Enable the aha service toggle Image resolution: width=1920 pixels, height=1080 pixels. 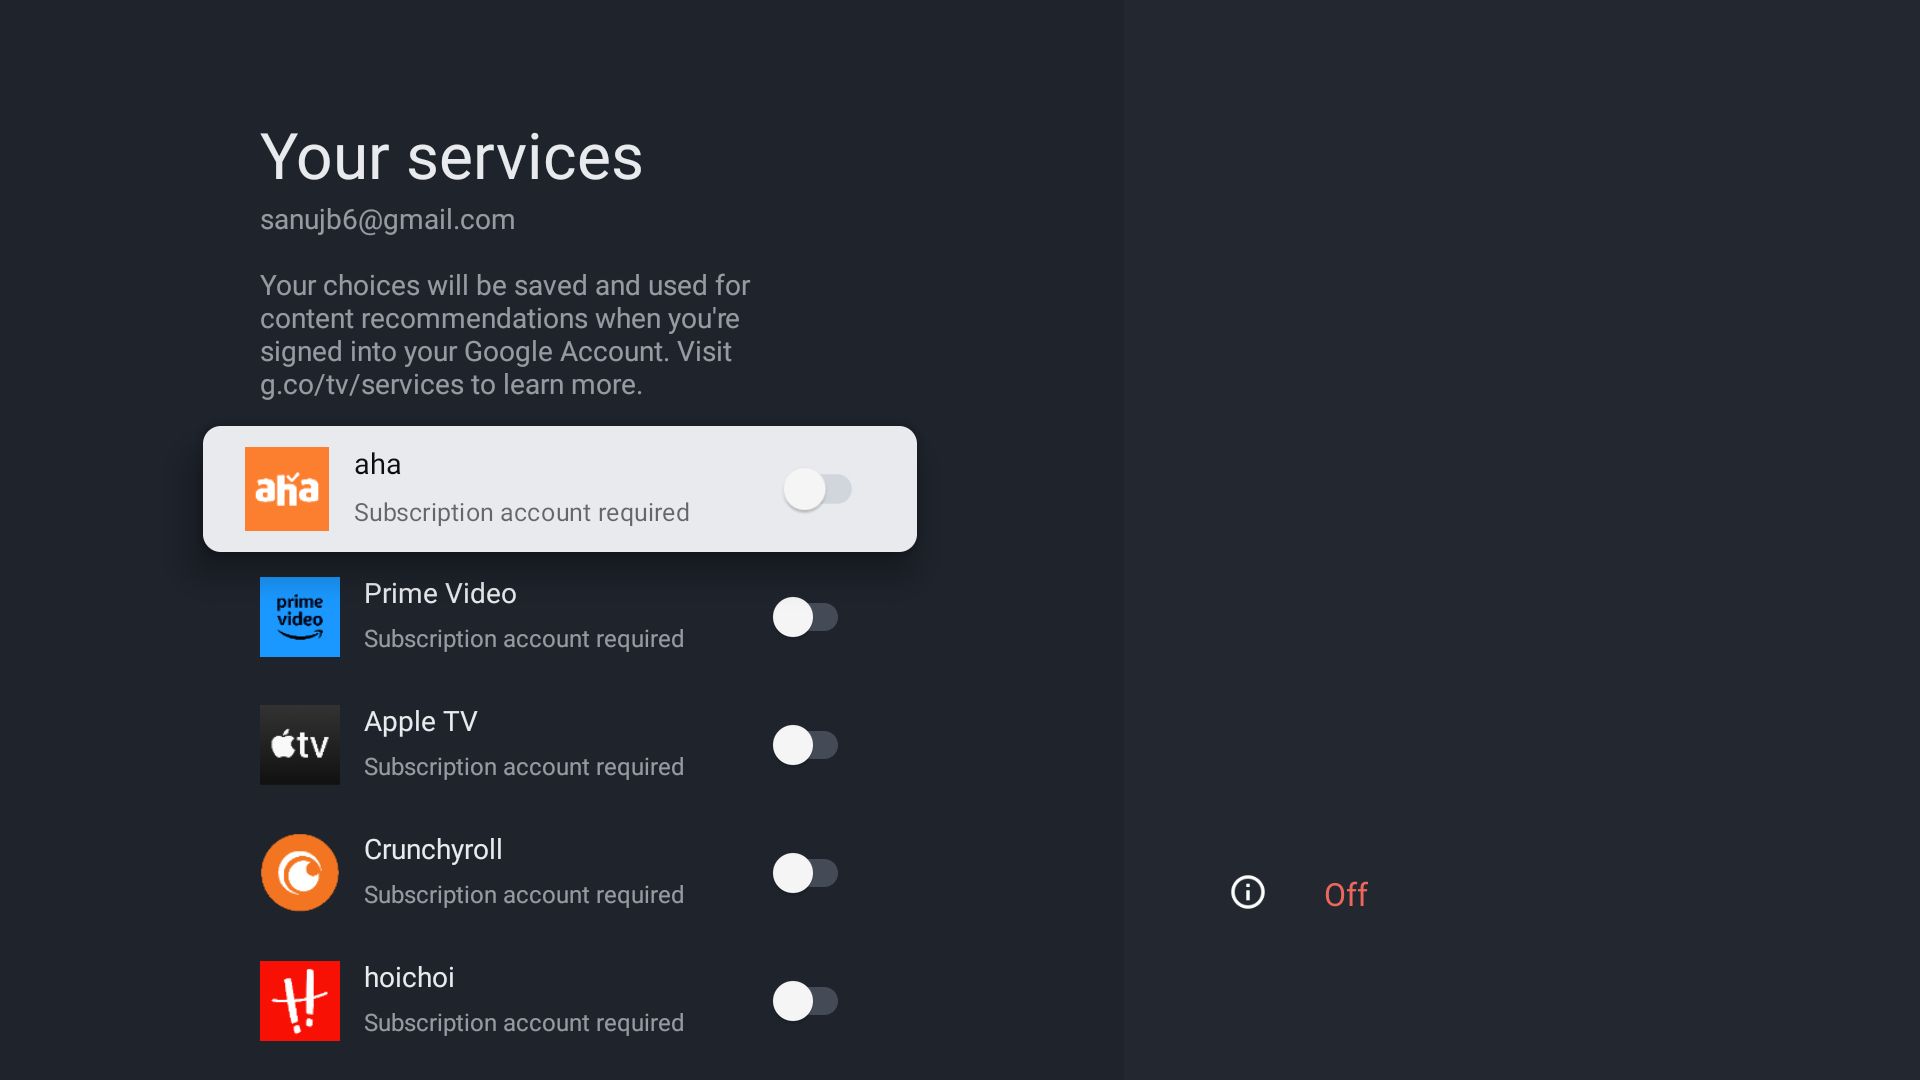pos(817,489)
